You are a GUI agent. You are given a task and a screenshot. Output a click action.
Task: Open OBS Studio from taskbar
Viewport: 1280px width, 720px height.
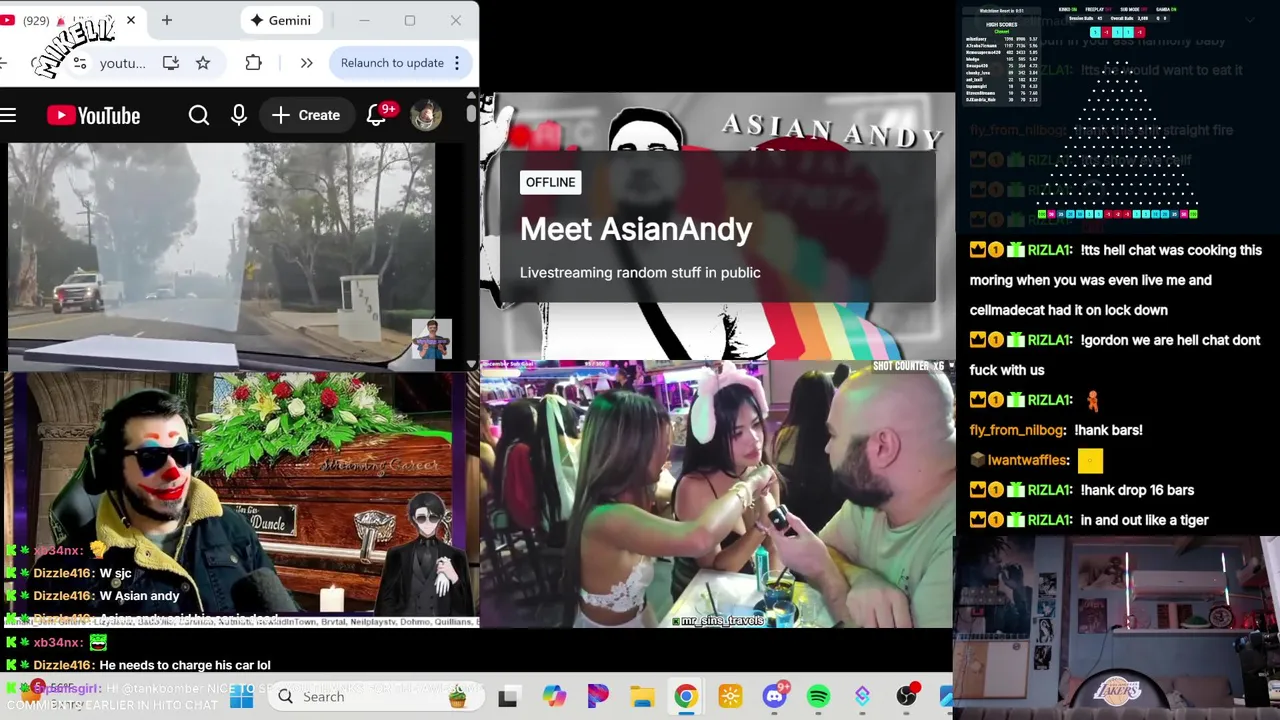coord(906,697)
